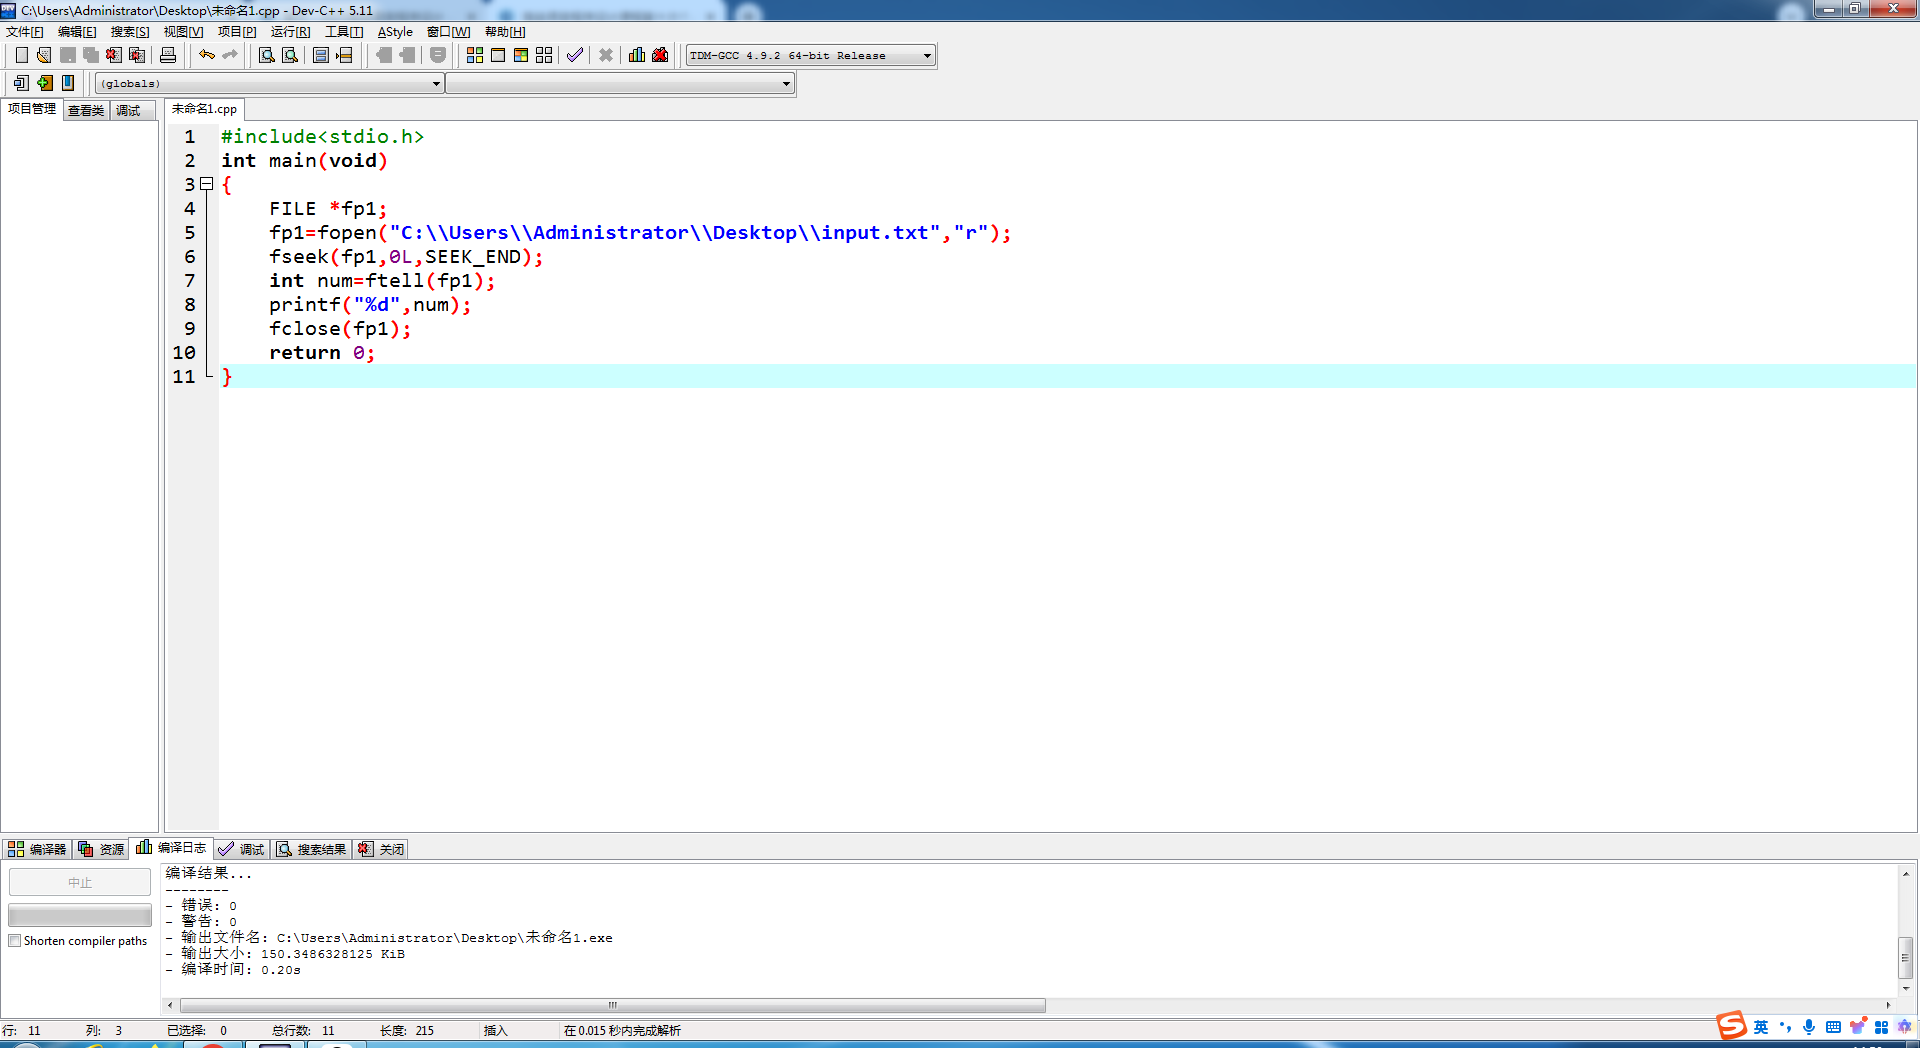The height and width of the screenshot is (1048, 1920).
Task: Click the Redo arrow icon
Action: coord(230,55)
